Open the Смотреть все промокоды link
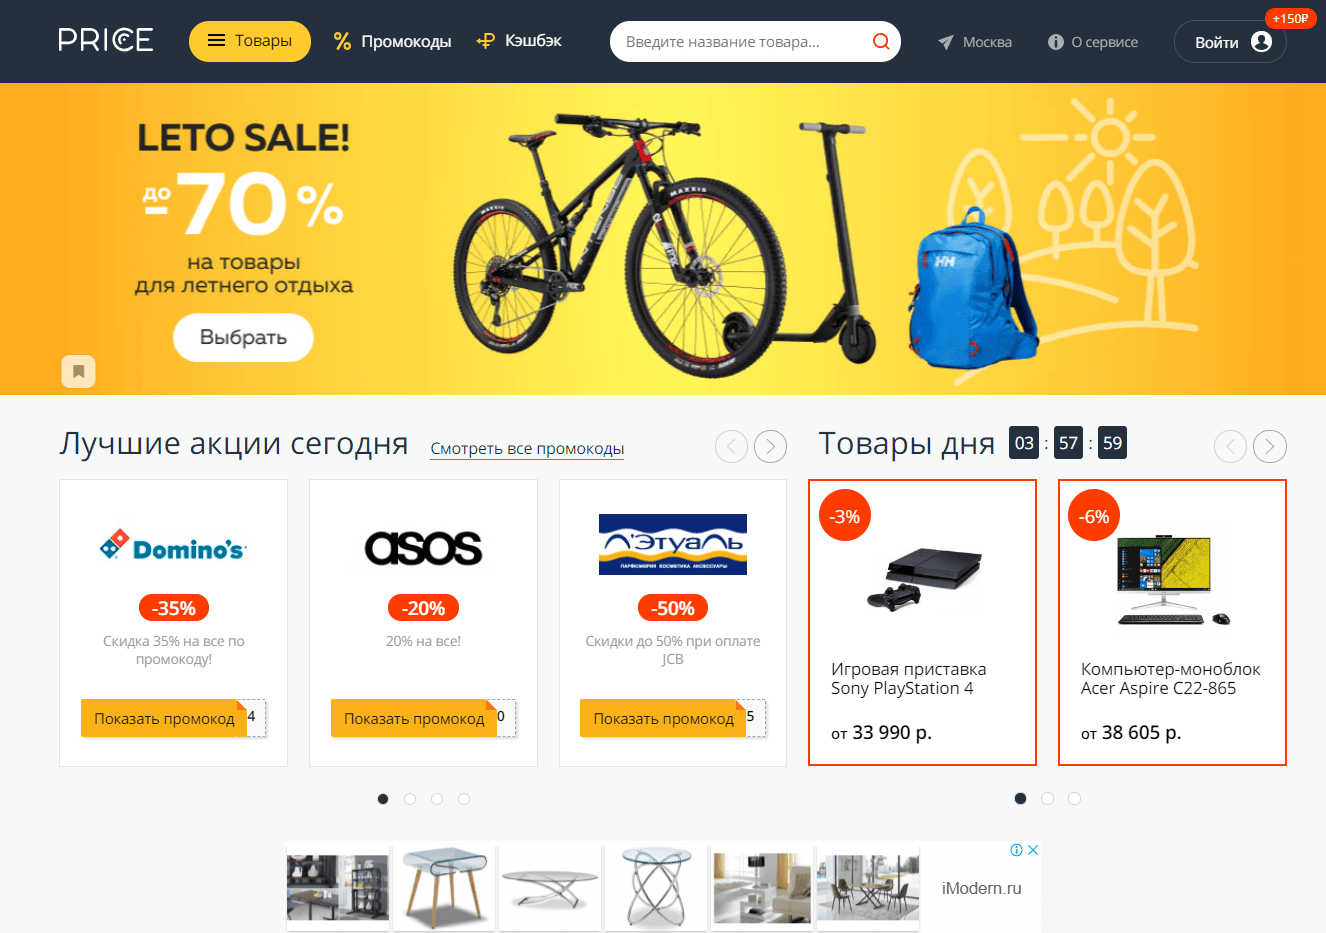The height and width of the screenshot is (933, 1326). [x=527, y=449]
